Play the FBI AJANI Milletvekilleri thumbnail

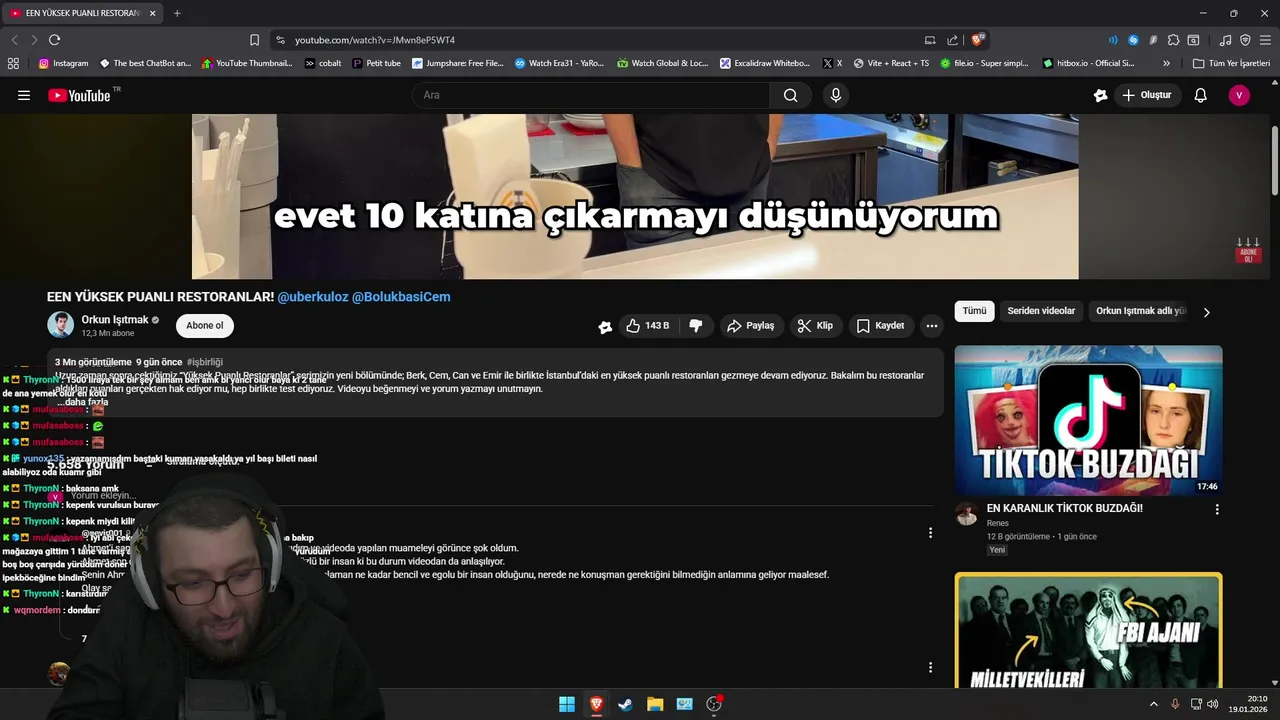click(x=1088, y=630)
